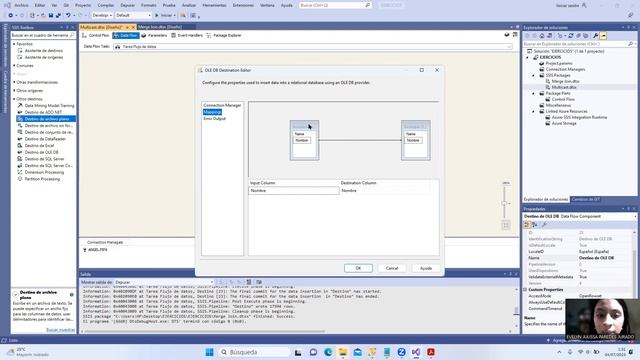640x360 pixels.
Task: Select Project.params in Solution Explorer
Action: pos(559,63)
